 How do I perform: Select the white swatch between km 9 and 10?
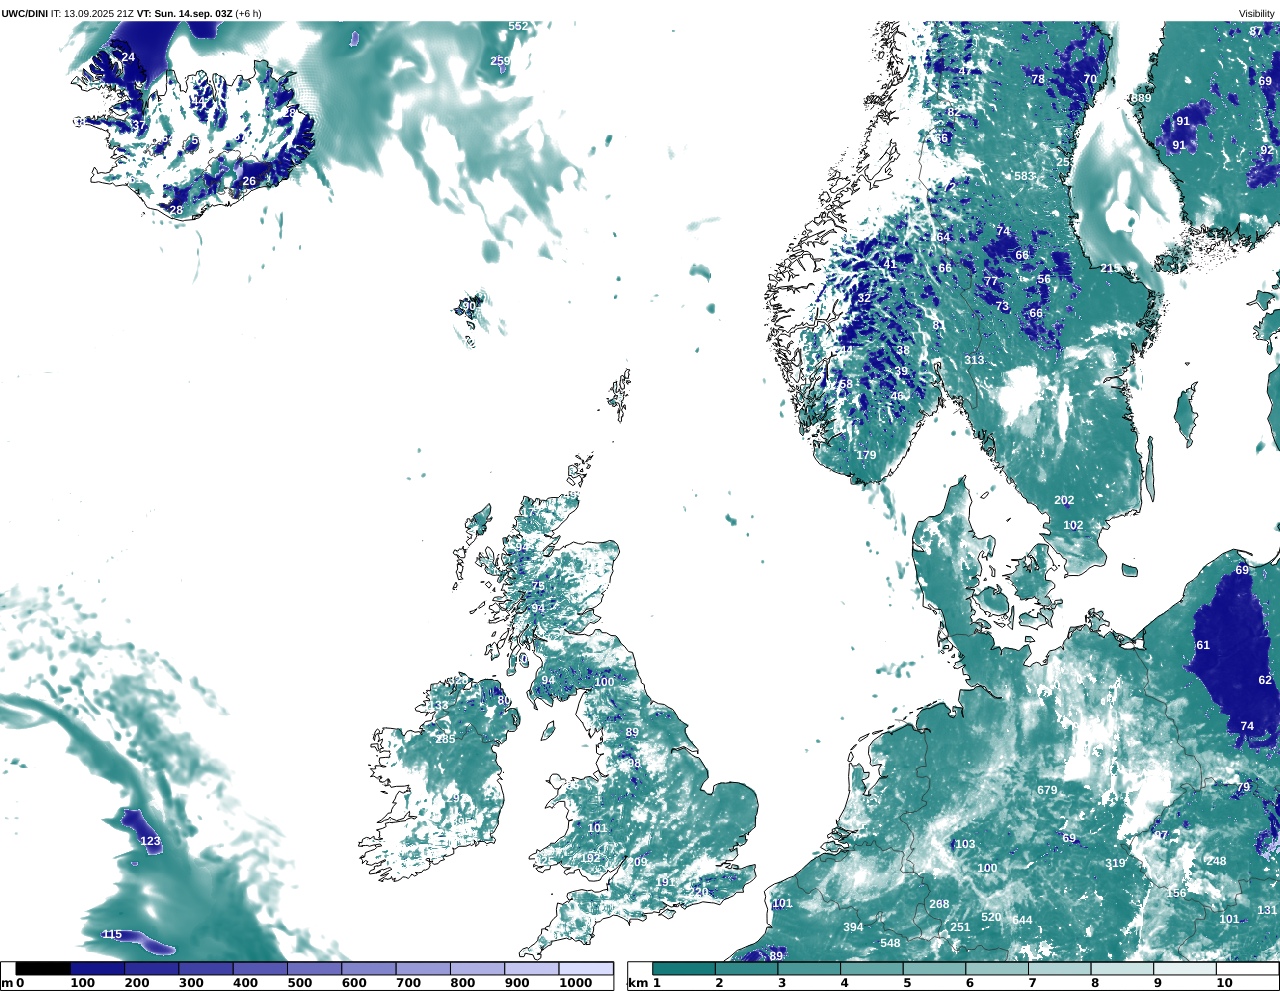[x=1185, y=968]
